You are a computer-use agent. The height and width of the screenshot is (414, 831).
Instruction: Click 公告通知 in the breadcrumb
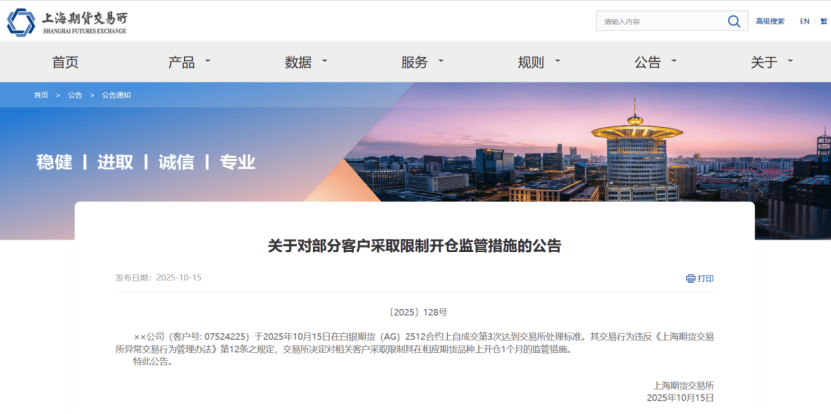[116, 95]
